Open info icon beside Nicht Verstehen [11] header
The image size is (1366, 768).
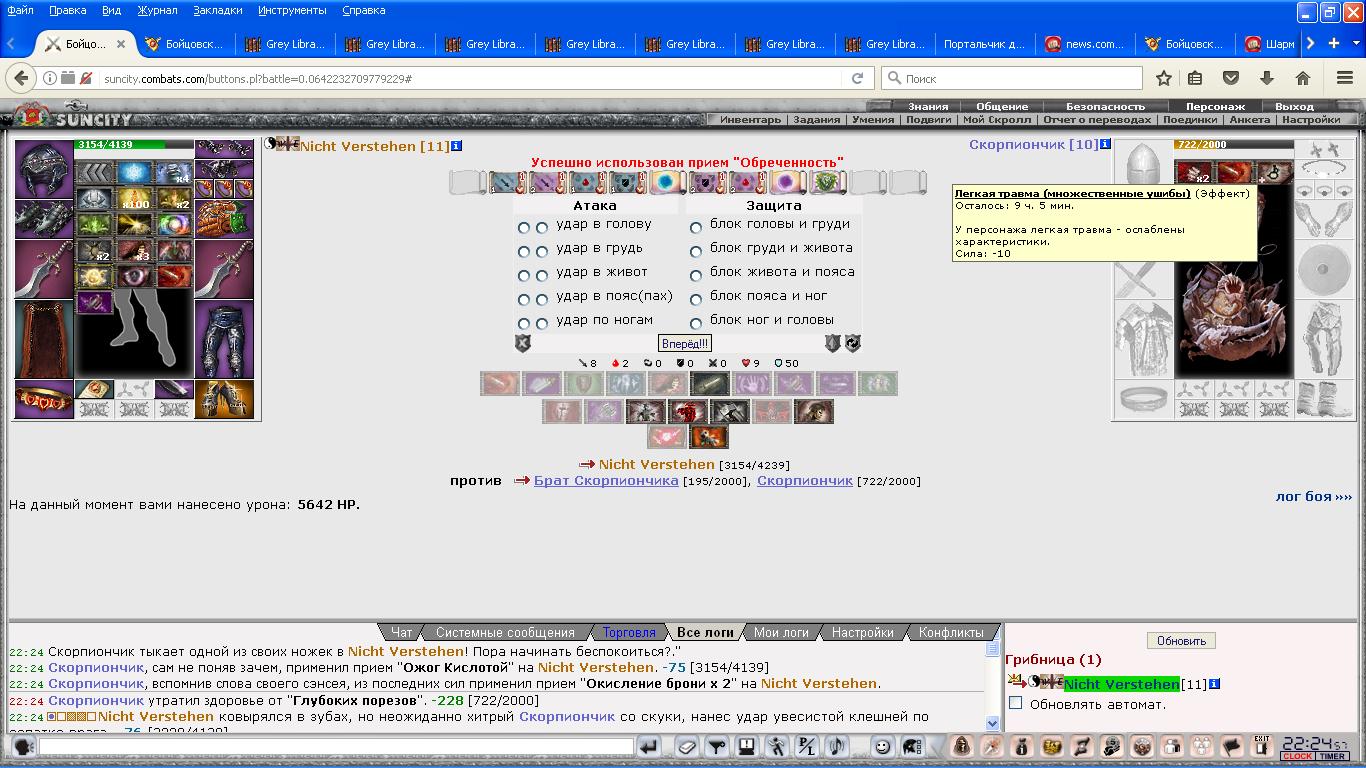tap(456, 146)
